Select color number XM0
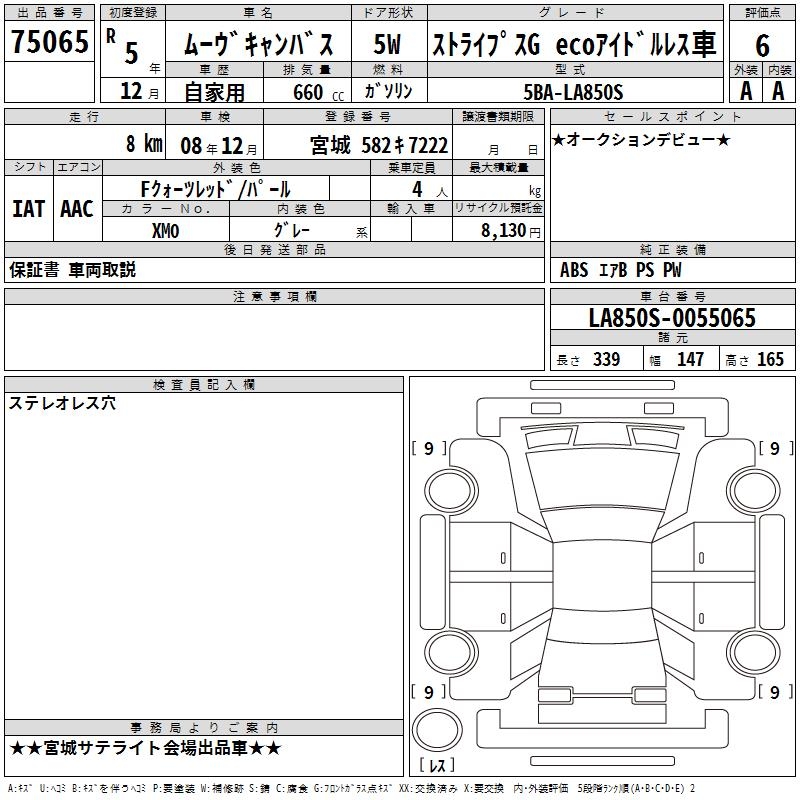 tap(165, 231)
